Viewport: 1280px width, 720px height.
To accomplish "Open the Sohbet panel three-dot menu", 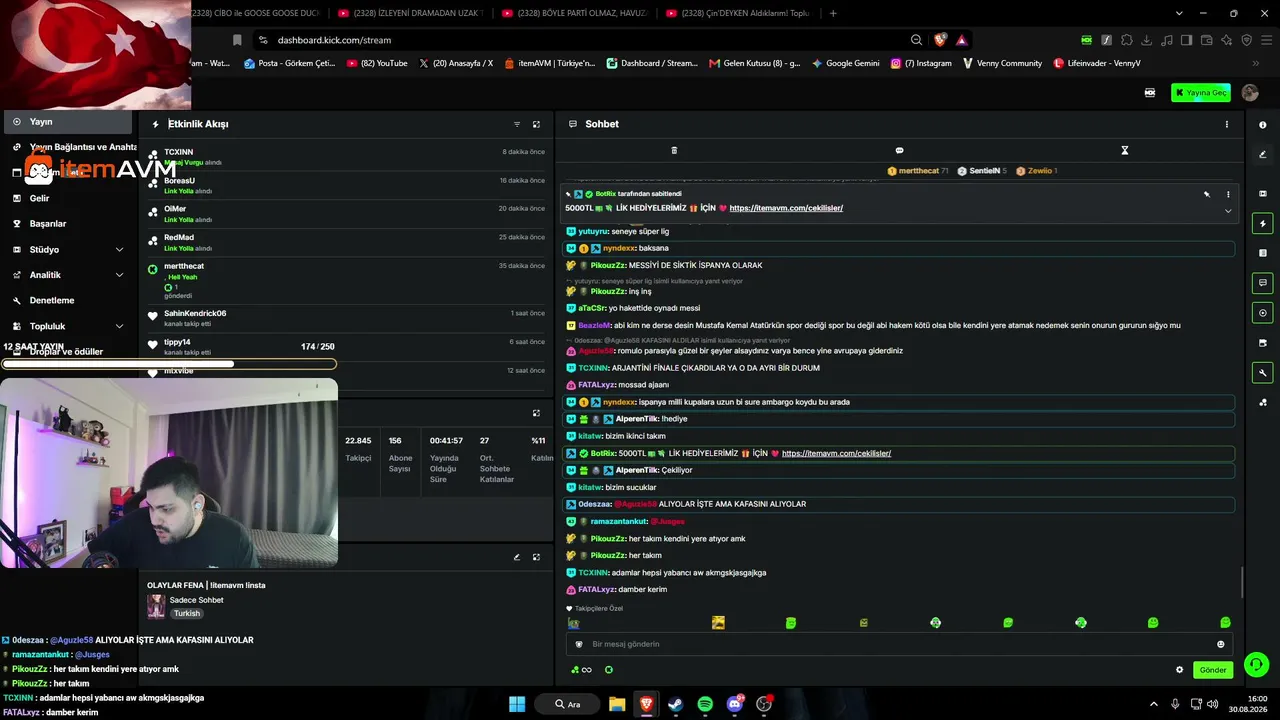I will 1227,124.
